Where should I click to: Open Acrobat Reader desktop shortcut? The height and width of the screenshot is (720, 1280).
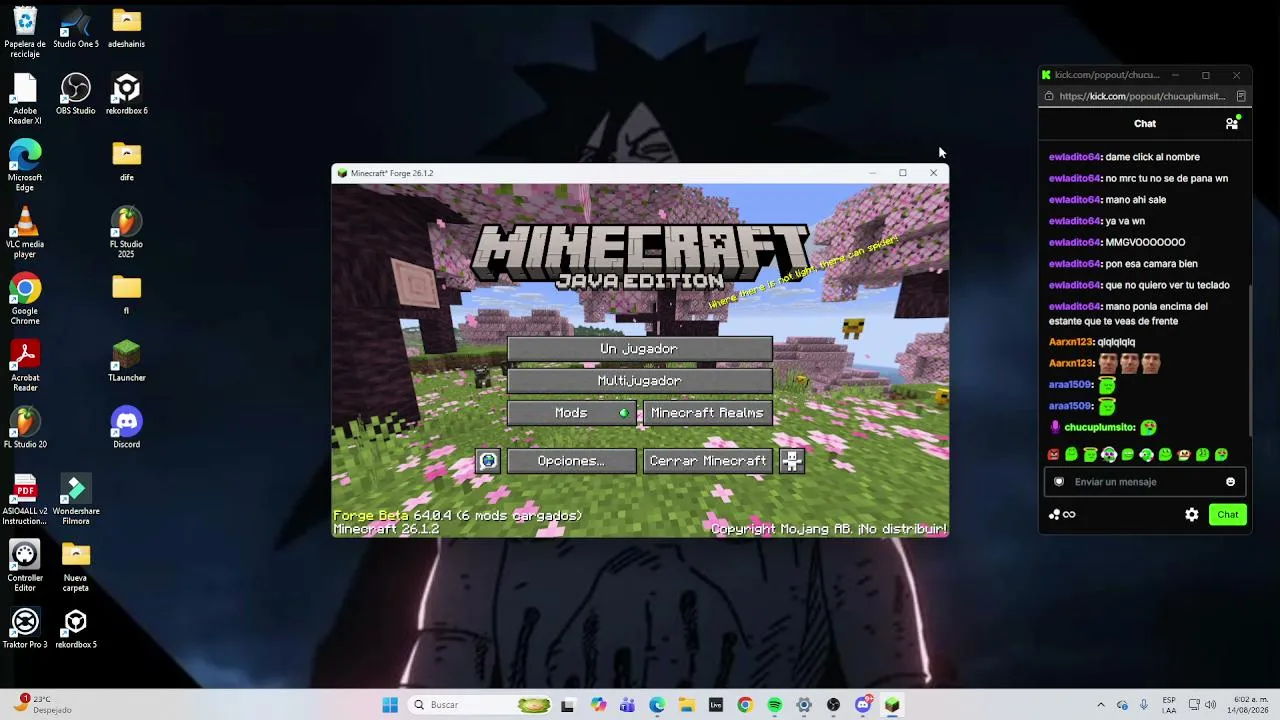(x=25, y=366)
